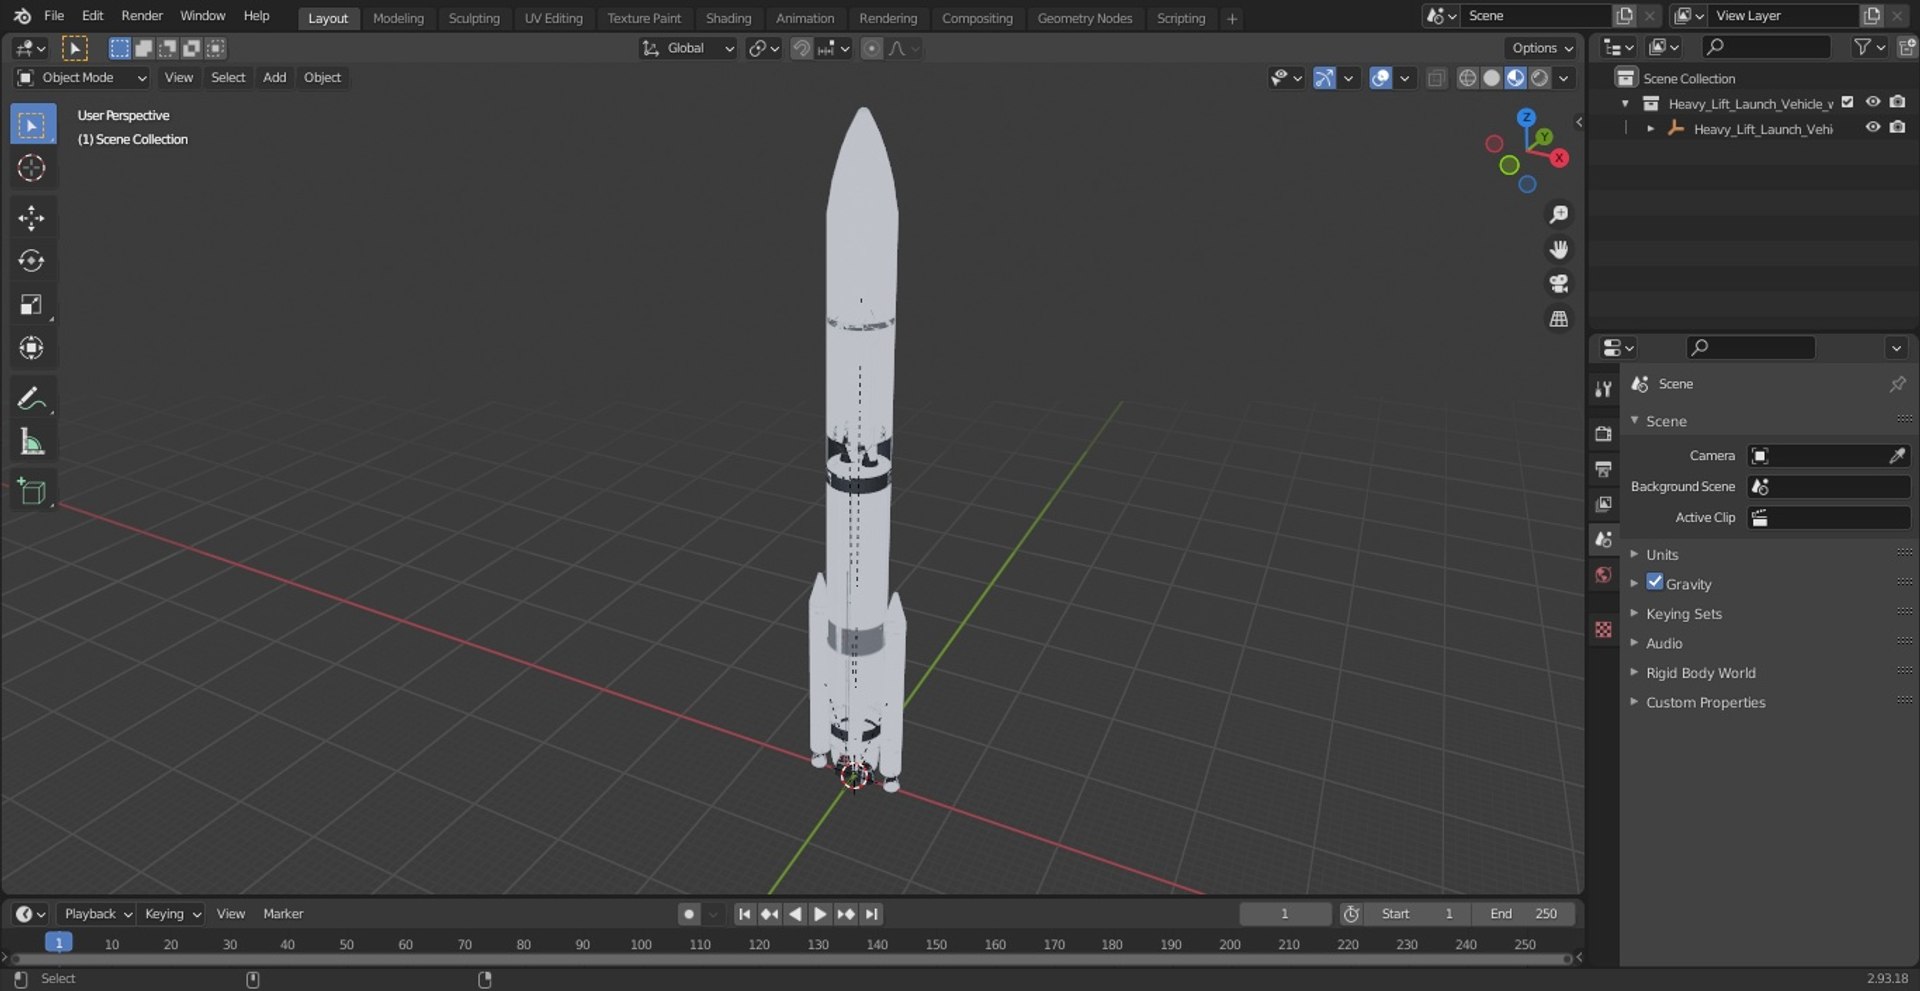This screenshot has width=1920, height=991.
Task: Select the Select Box tool
Action: tap(32, 125)
